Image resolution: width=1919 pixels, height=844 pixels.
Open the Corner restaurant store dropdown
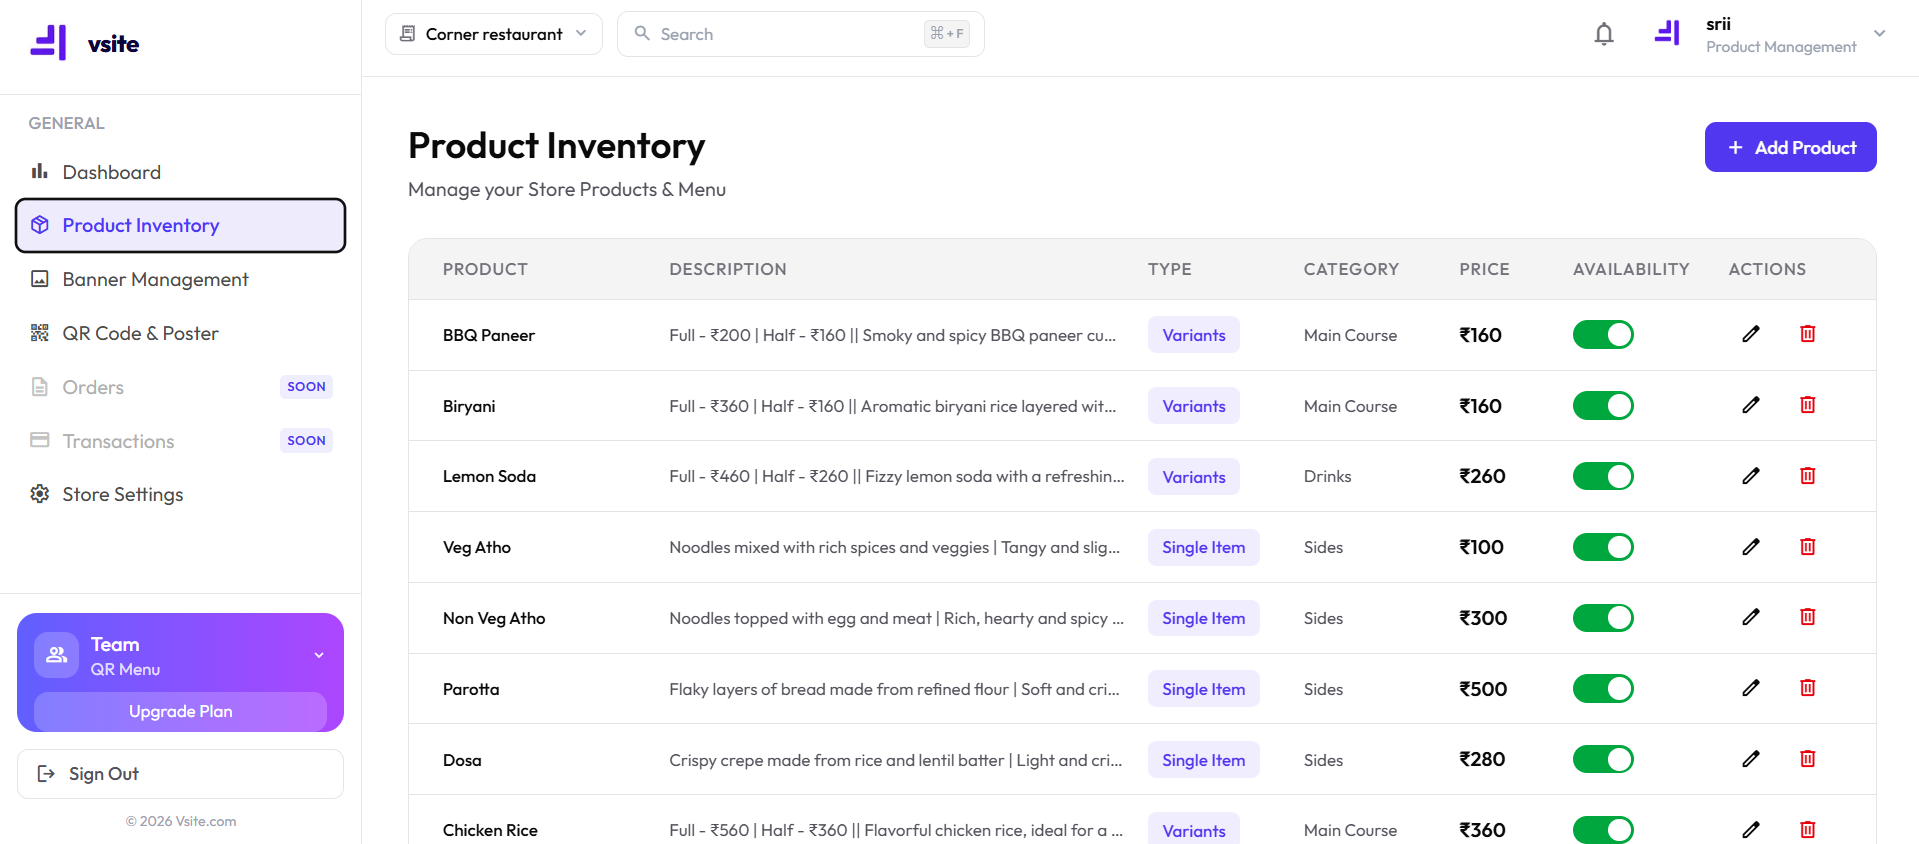pos(494,34)
